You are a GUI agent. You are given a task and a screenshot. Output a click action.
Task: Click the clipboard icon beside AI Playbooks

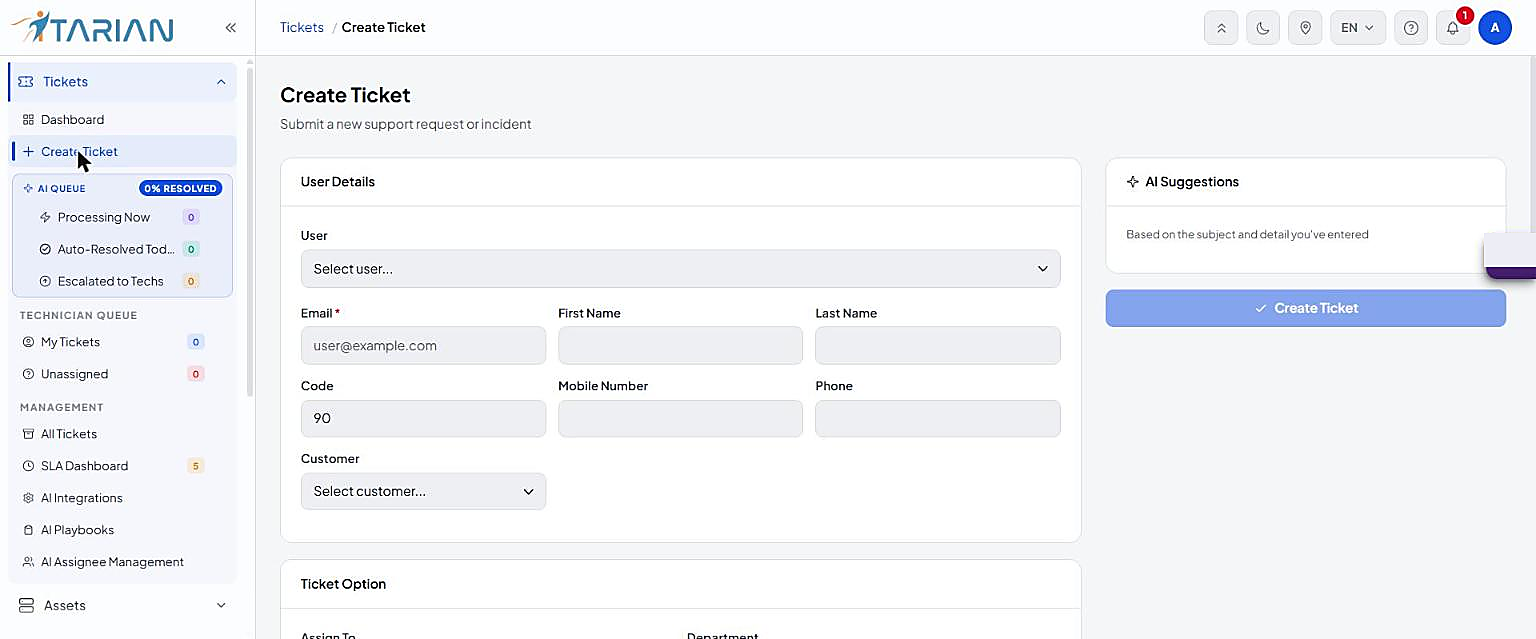28,530
